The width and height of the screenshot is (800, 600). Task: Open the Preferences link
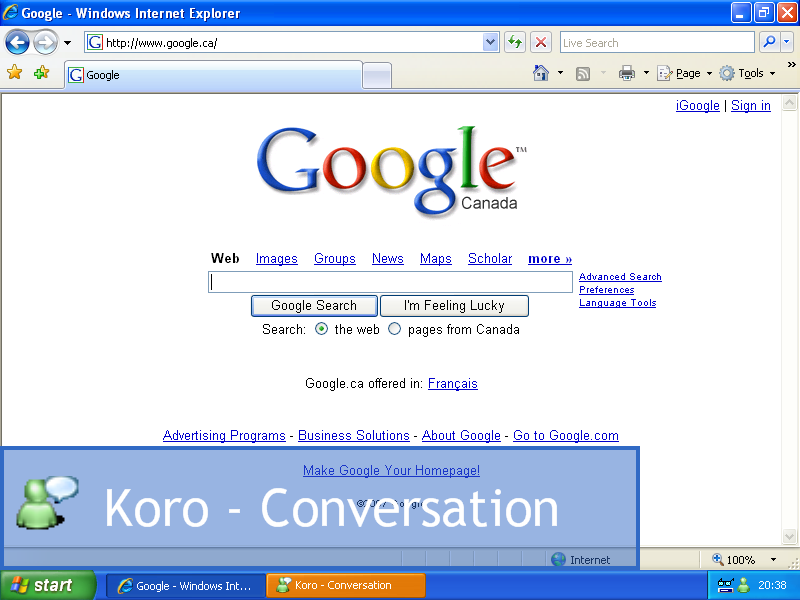point(607,290)
